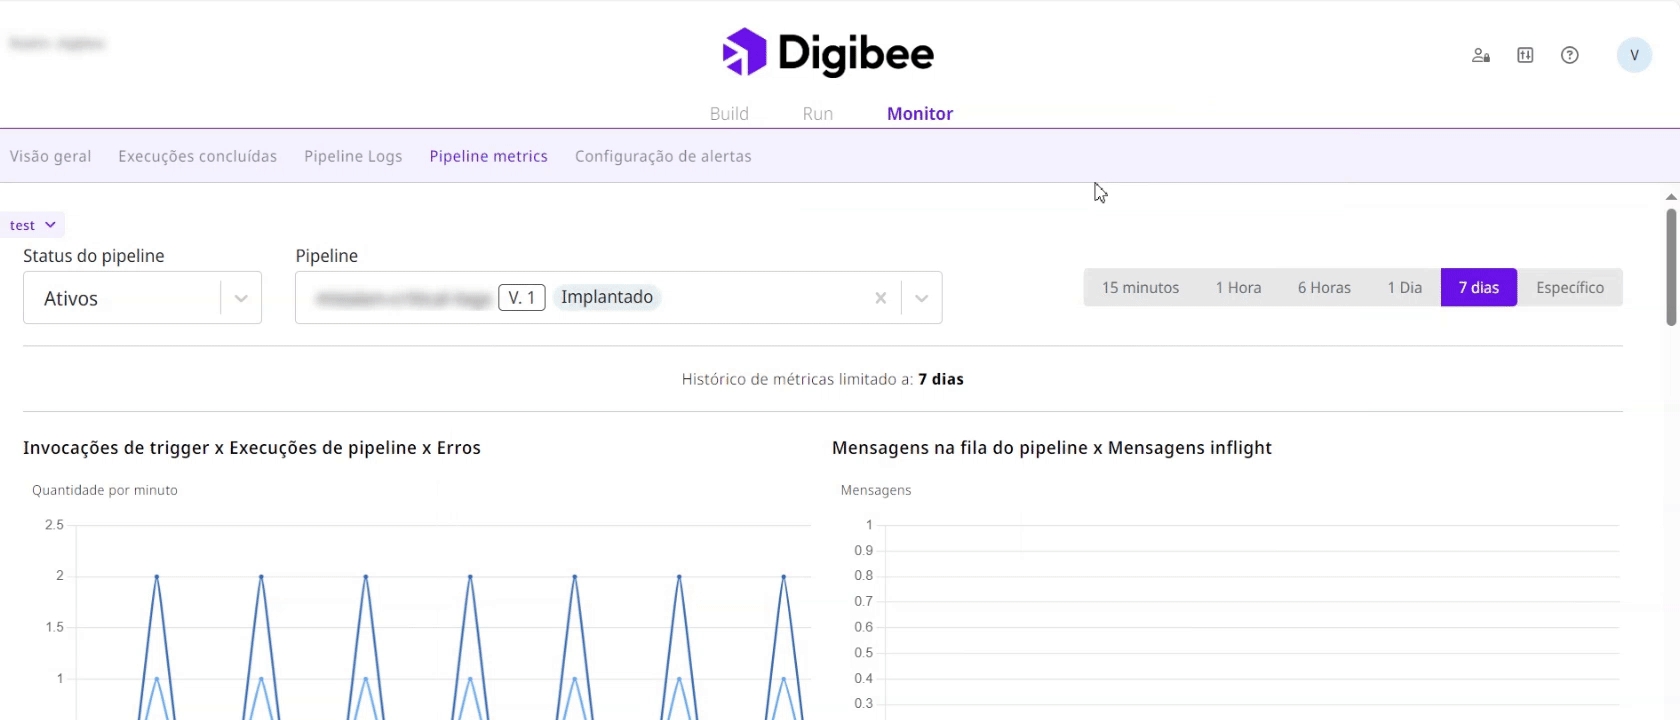Choose the Específico time range

tap(1569, 288)
